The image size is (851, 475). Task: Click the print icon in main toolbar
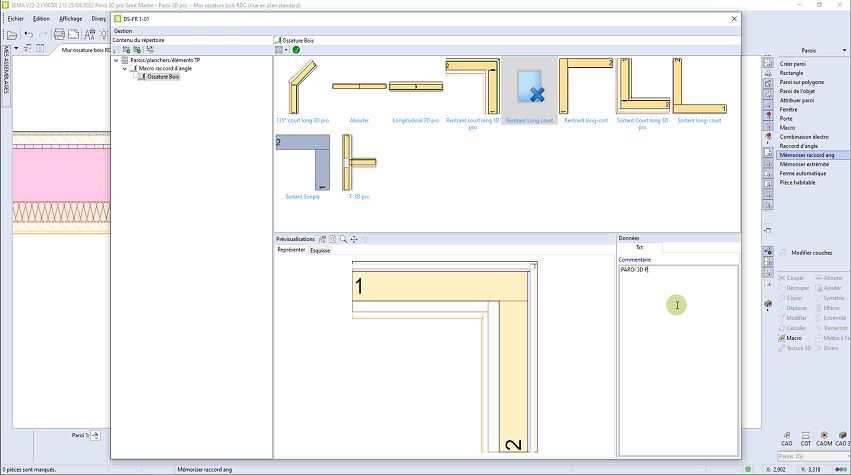pyautogui.click(x=58, y=35)
